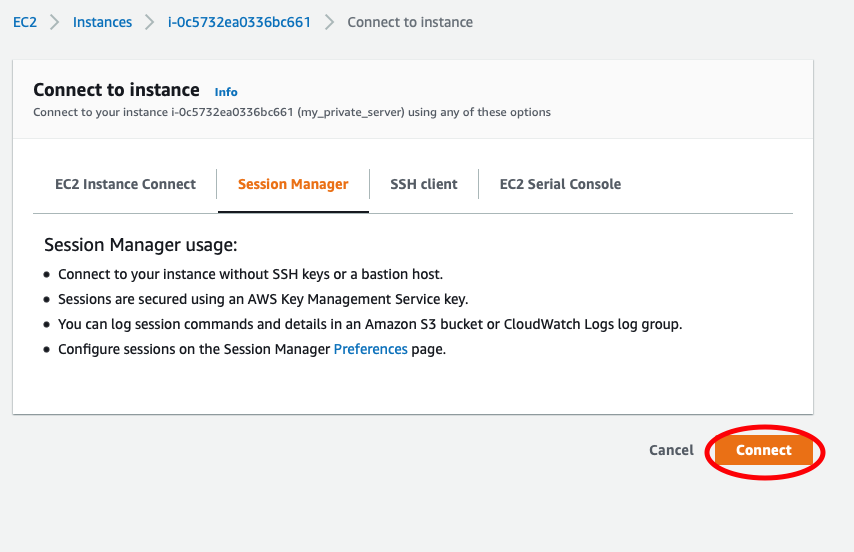The image size is (854, 552).
Task: Open the Info link beside the heading
Action: [226, 92]
